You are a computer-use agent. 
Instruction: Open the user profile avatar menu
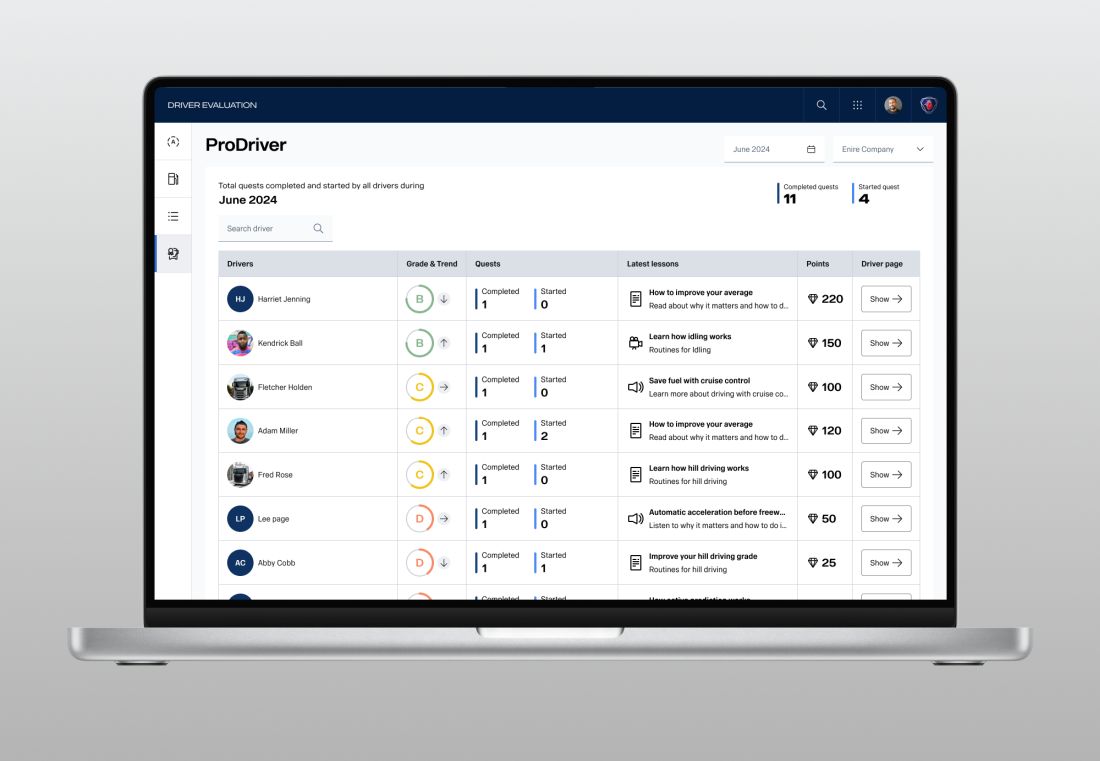pos(892,105)
